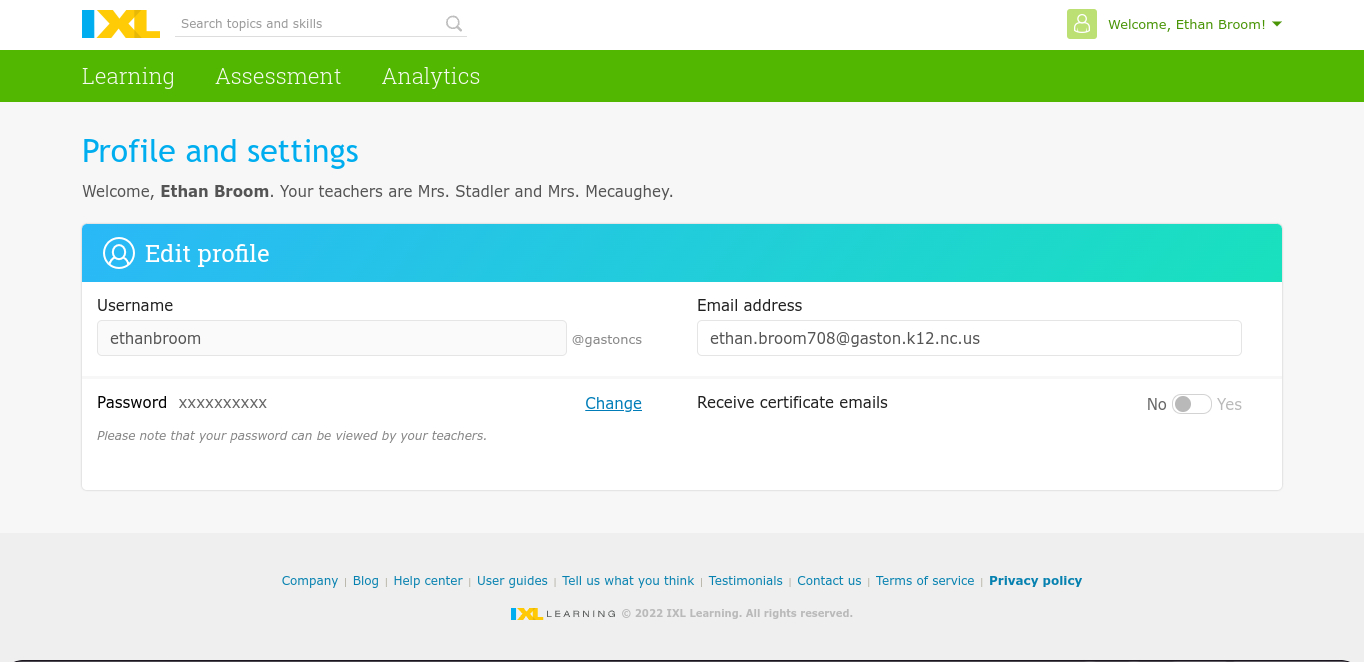Click the IXL logo in the header
Image resolution: width=1364 pixels, height=662 pixels.
pos(120,23)
